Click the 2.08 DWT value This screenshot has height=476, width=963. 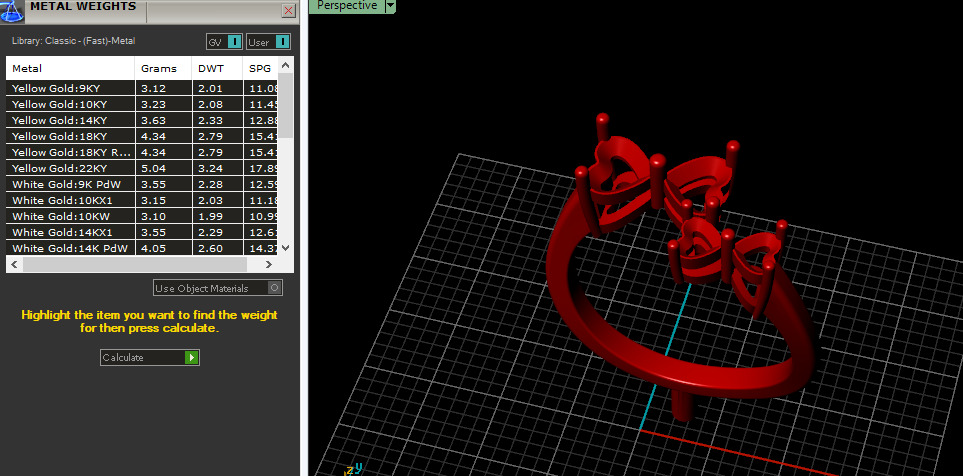pyautogui.click(x=210, y=104)
